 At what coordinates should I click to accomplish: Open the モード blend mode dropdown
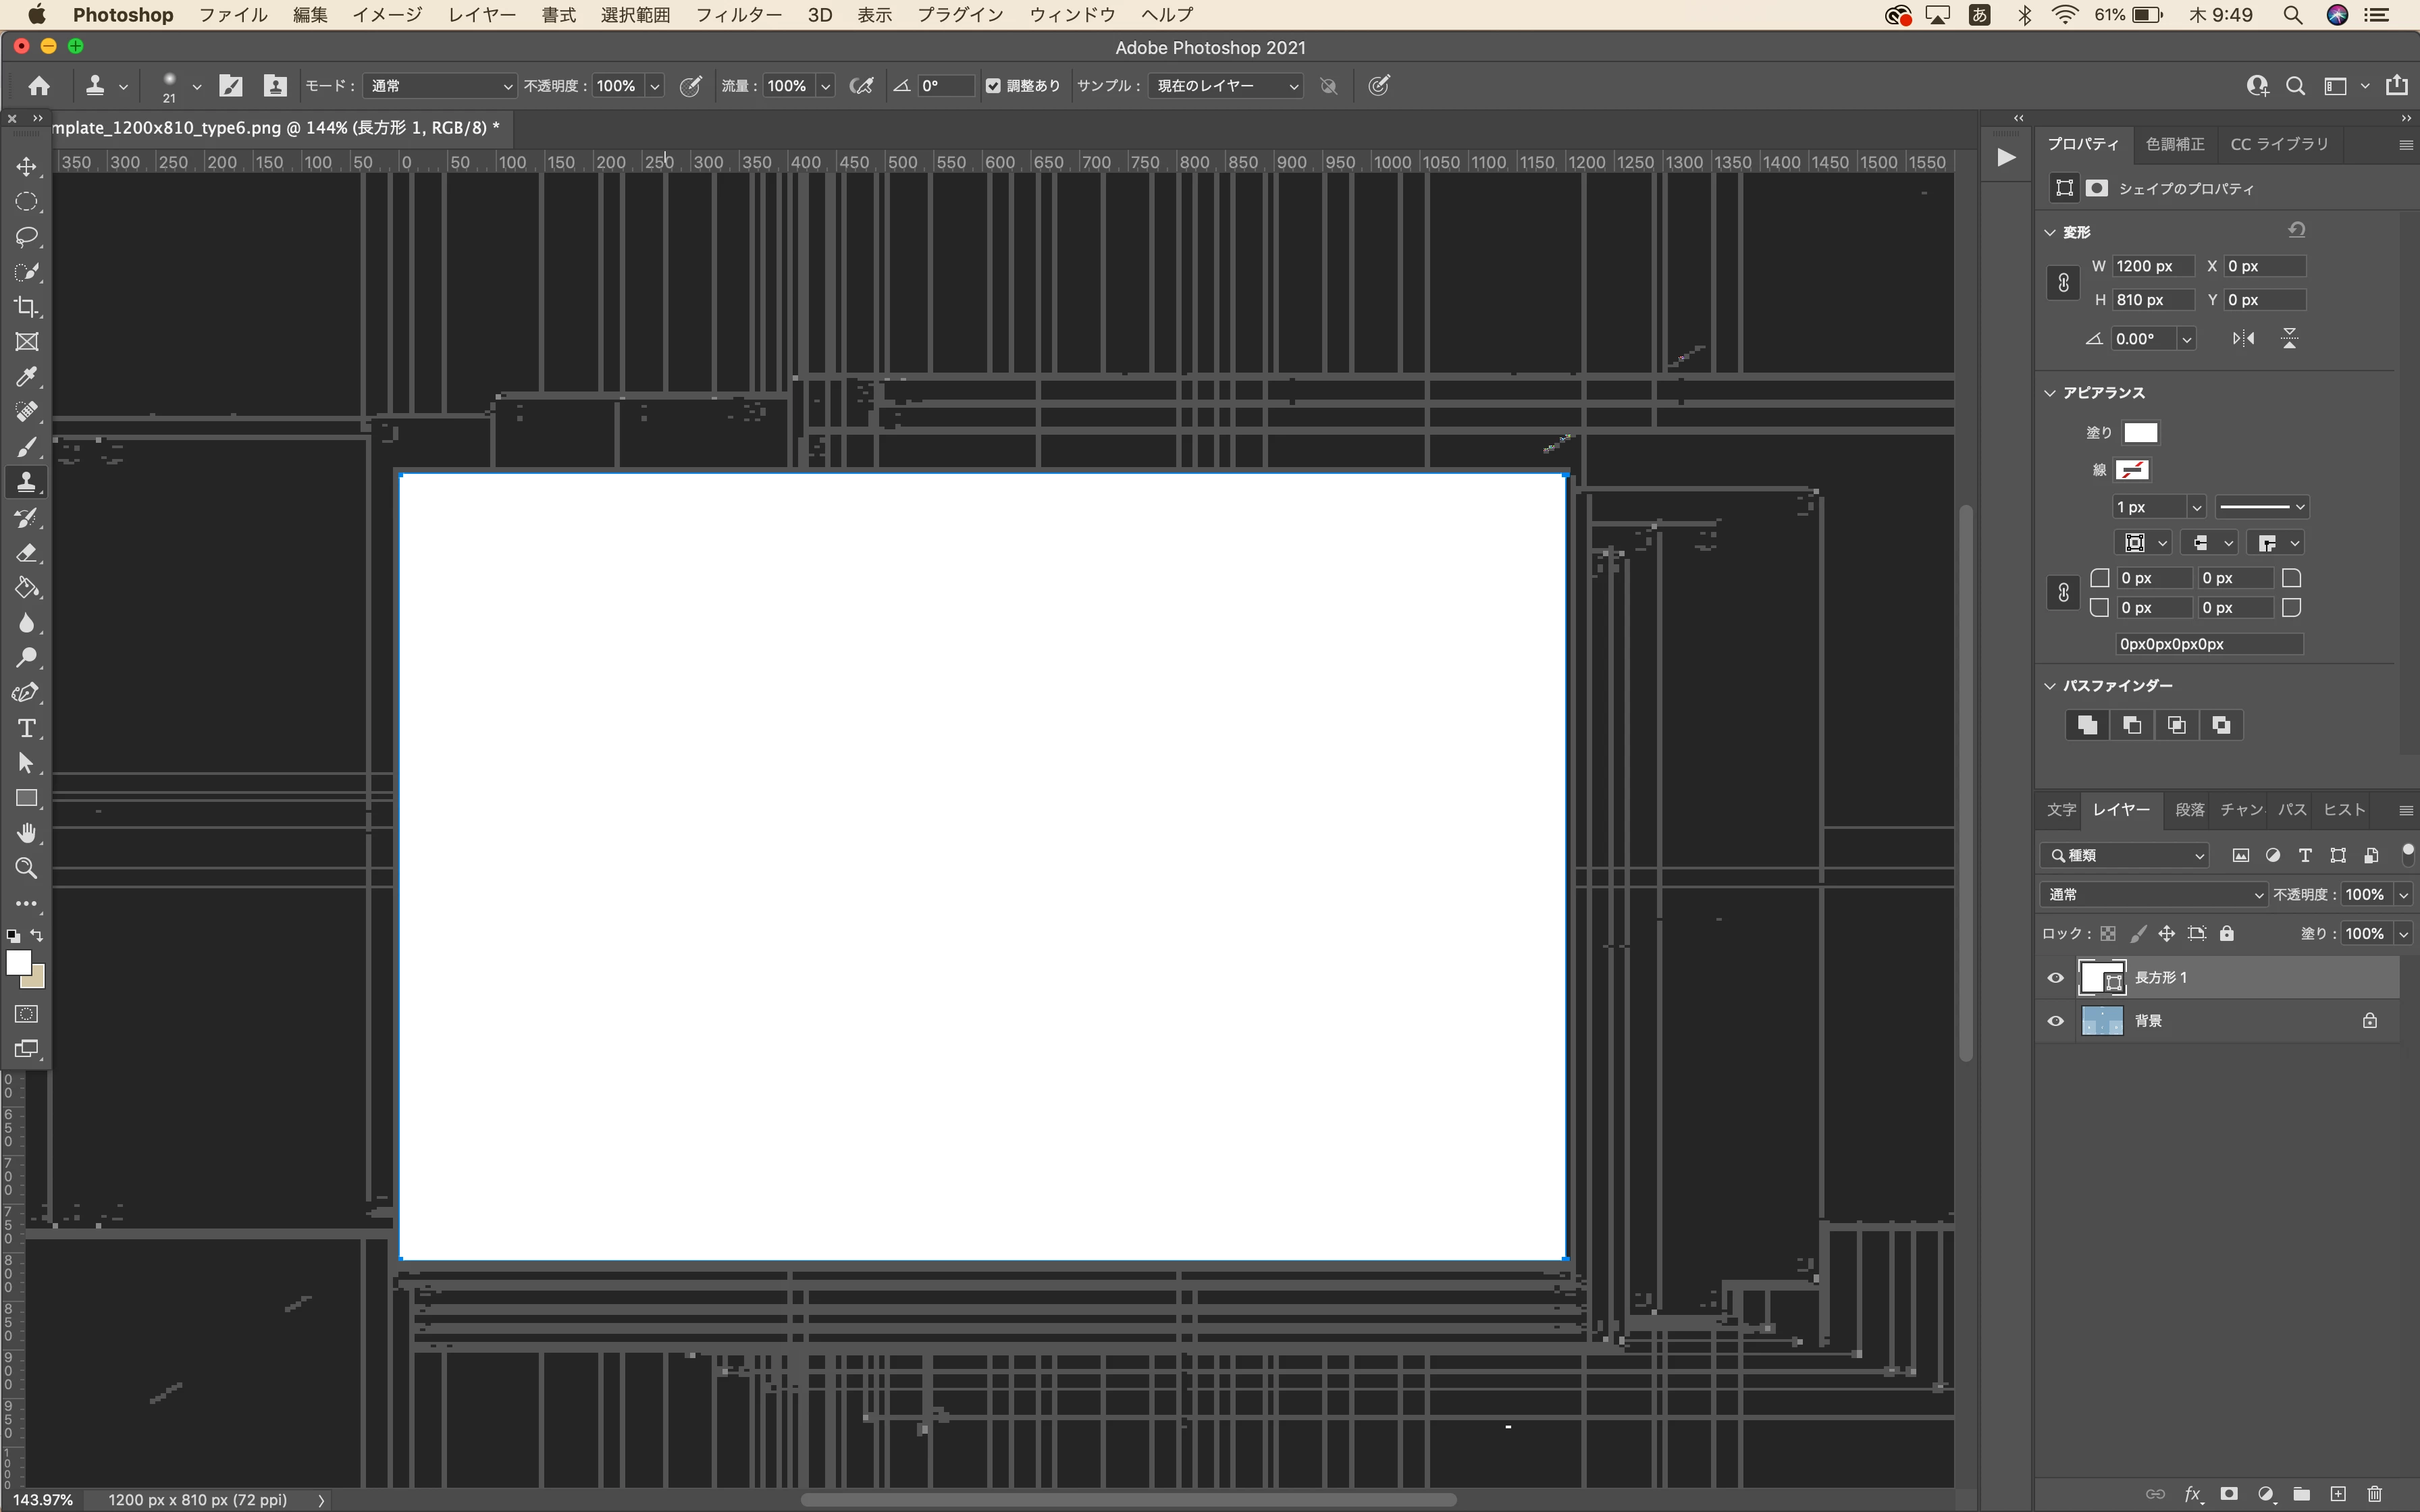coord(439,86)
